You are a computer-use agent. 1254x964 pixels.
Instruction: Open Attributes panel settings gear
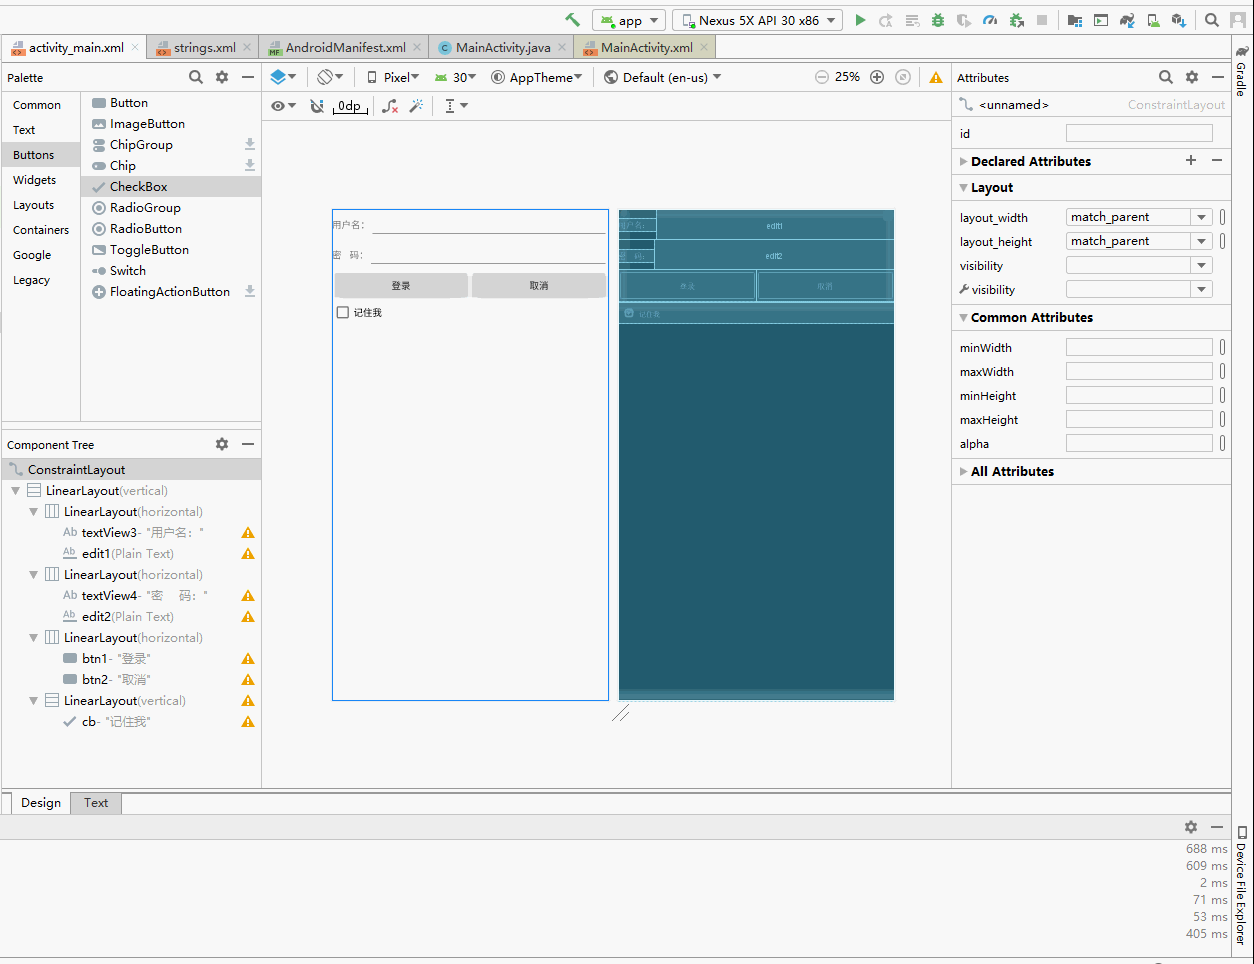coord(1192,77)
